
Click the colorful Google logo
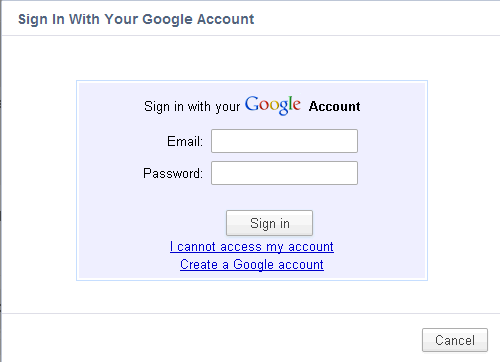(273, 105)
